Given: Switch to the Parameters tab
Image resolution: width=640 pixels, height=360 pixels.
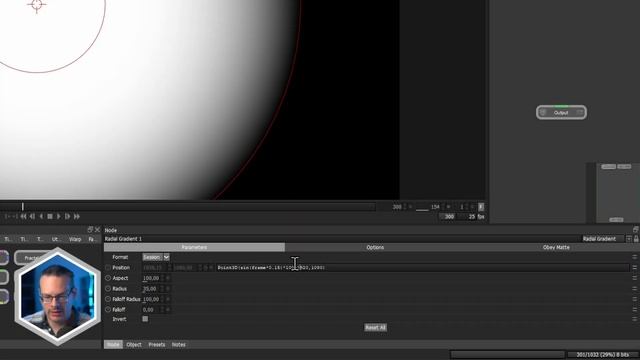Looking at the screenshot, I should (194, 247).
